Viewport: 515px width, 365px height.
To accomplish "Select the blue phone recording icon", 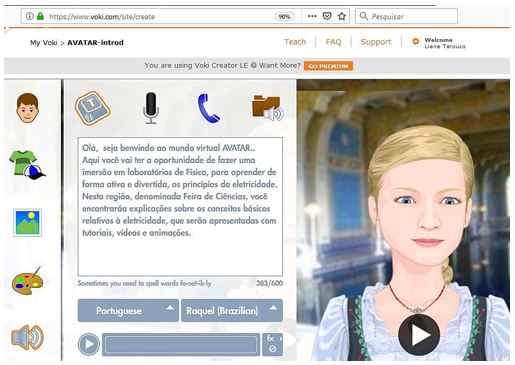I will 208,108.
